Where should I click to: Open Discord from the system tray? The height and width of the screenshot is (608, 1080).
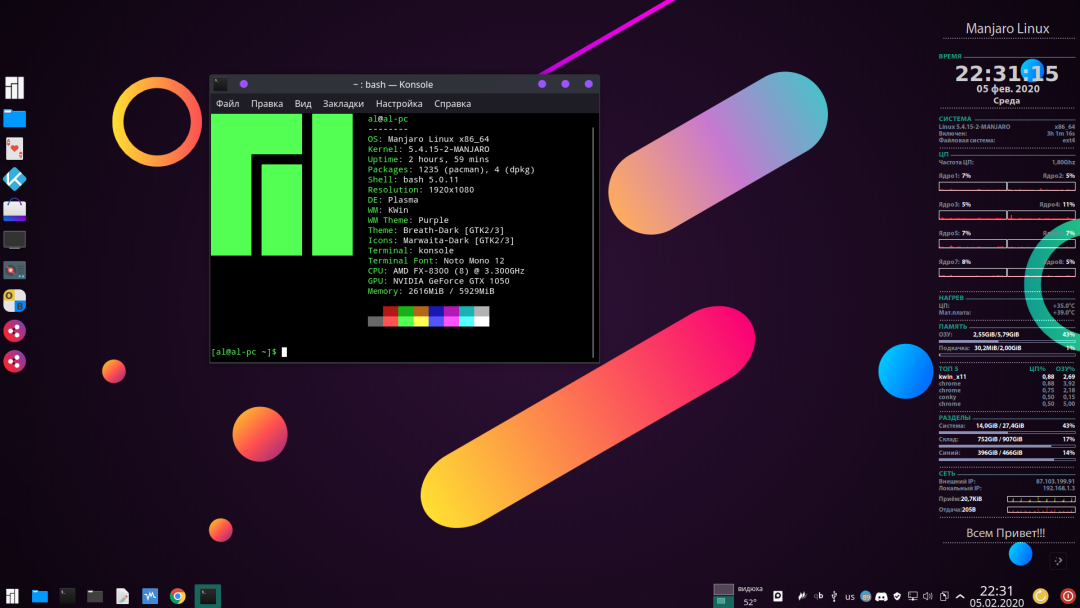point(882,595)
